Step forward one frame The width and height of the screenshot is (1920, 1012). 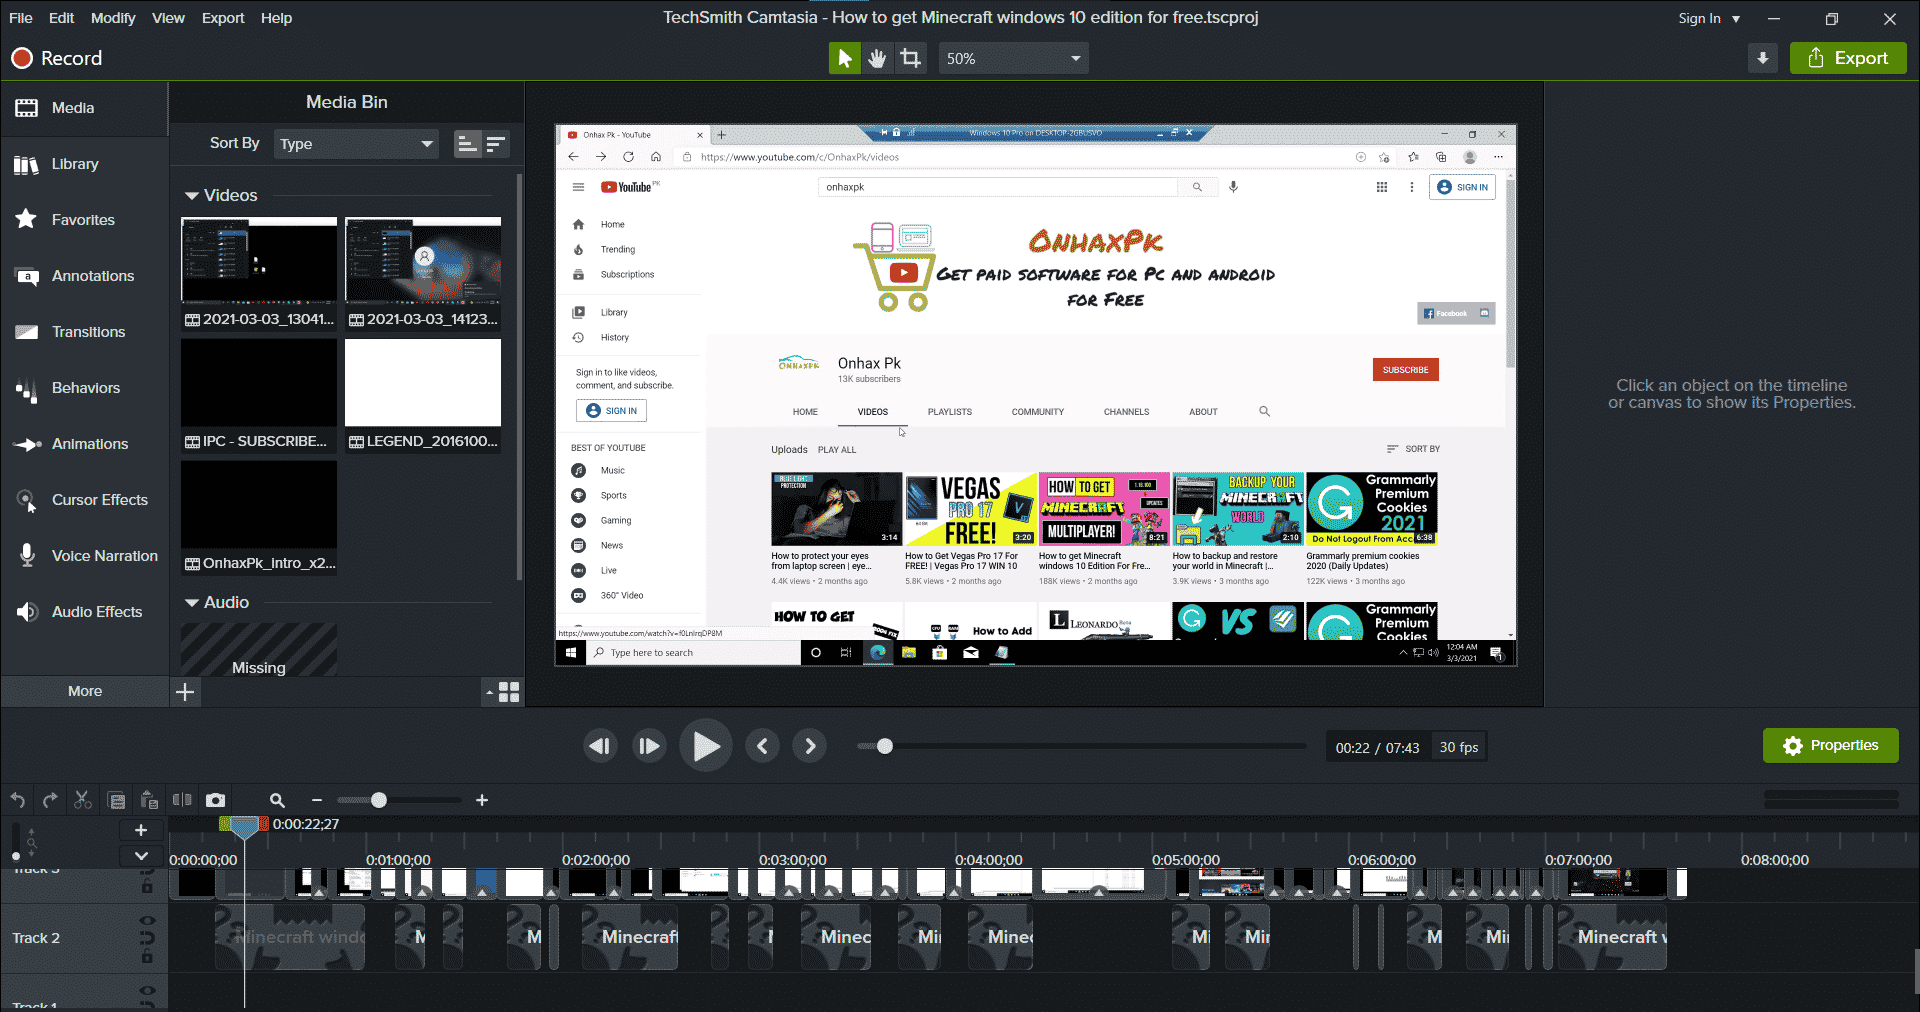click(x=649, y=746)
